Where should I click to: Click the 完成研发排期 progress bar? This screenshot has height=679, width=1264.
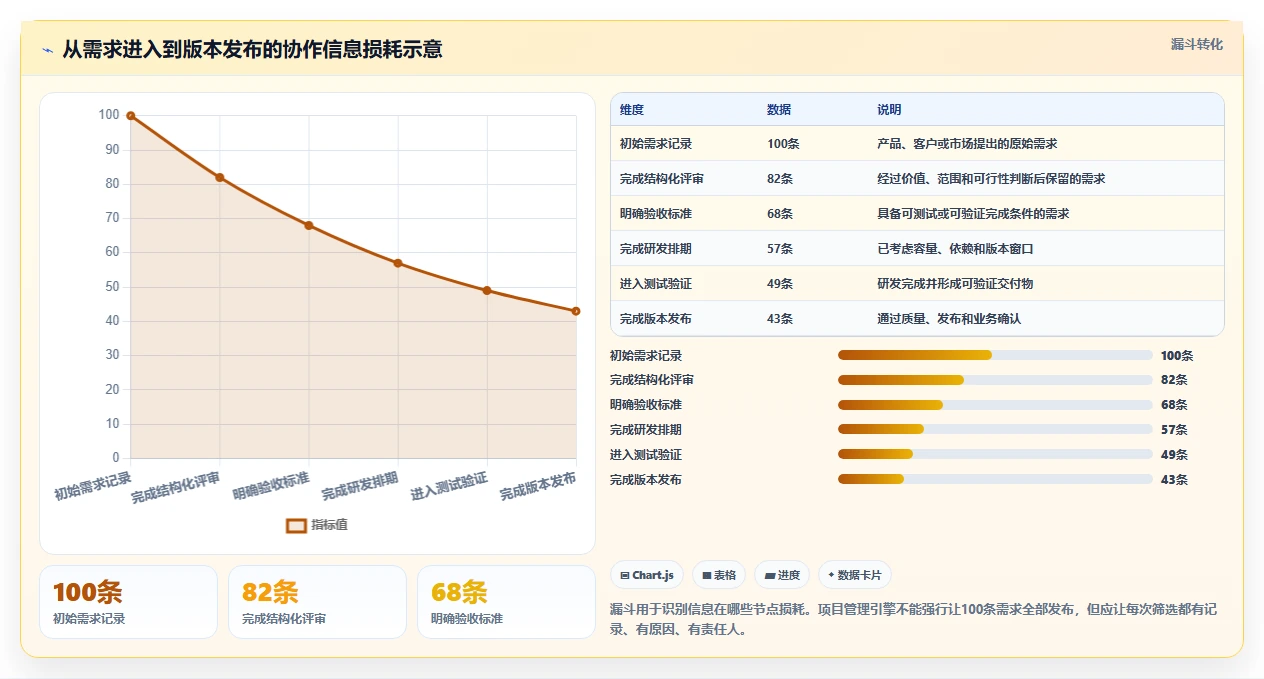995,430
